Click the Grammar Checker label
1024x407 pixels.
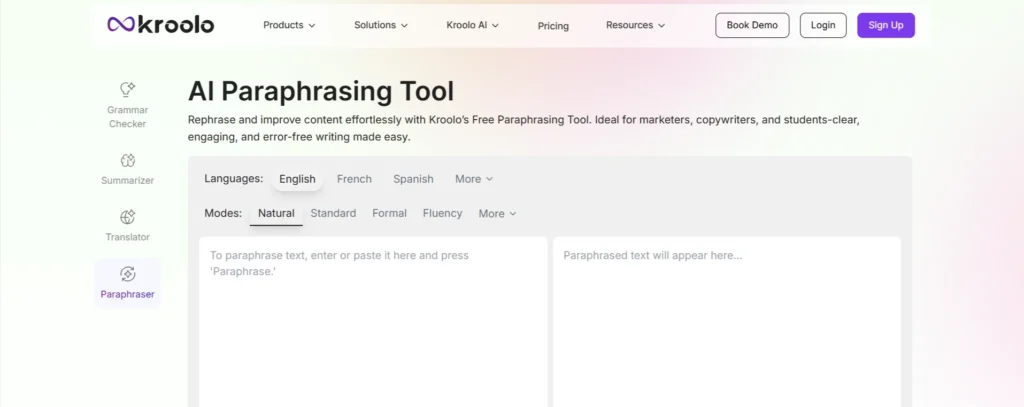127,117
